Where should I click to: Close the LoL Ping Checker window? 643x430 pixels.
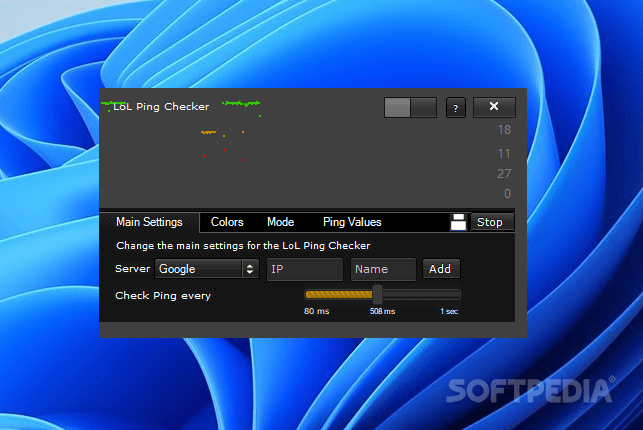click(494, 107)
